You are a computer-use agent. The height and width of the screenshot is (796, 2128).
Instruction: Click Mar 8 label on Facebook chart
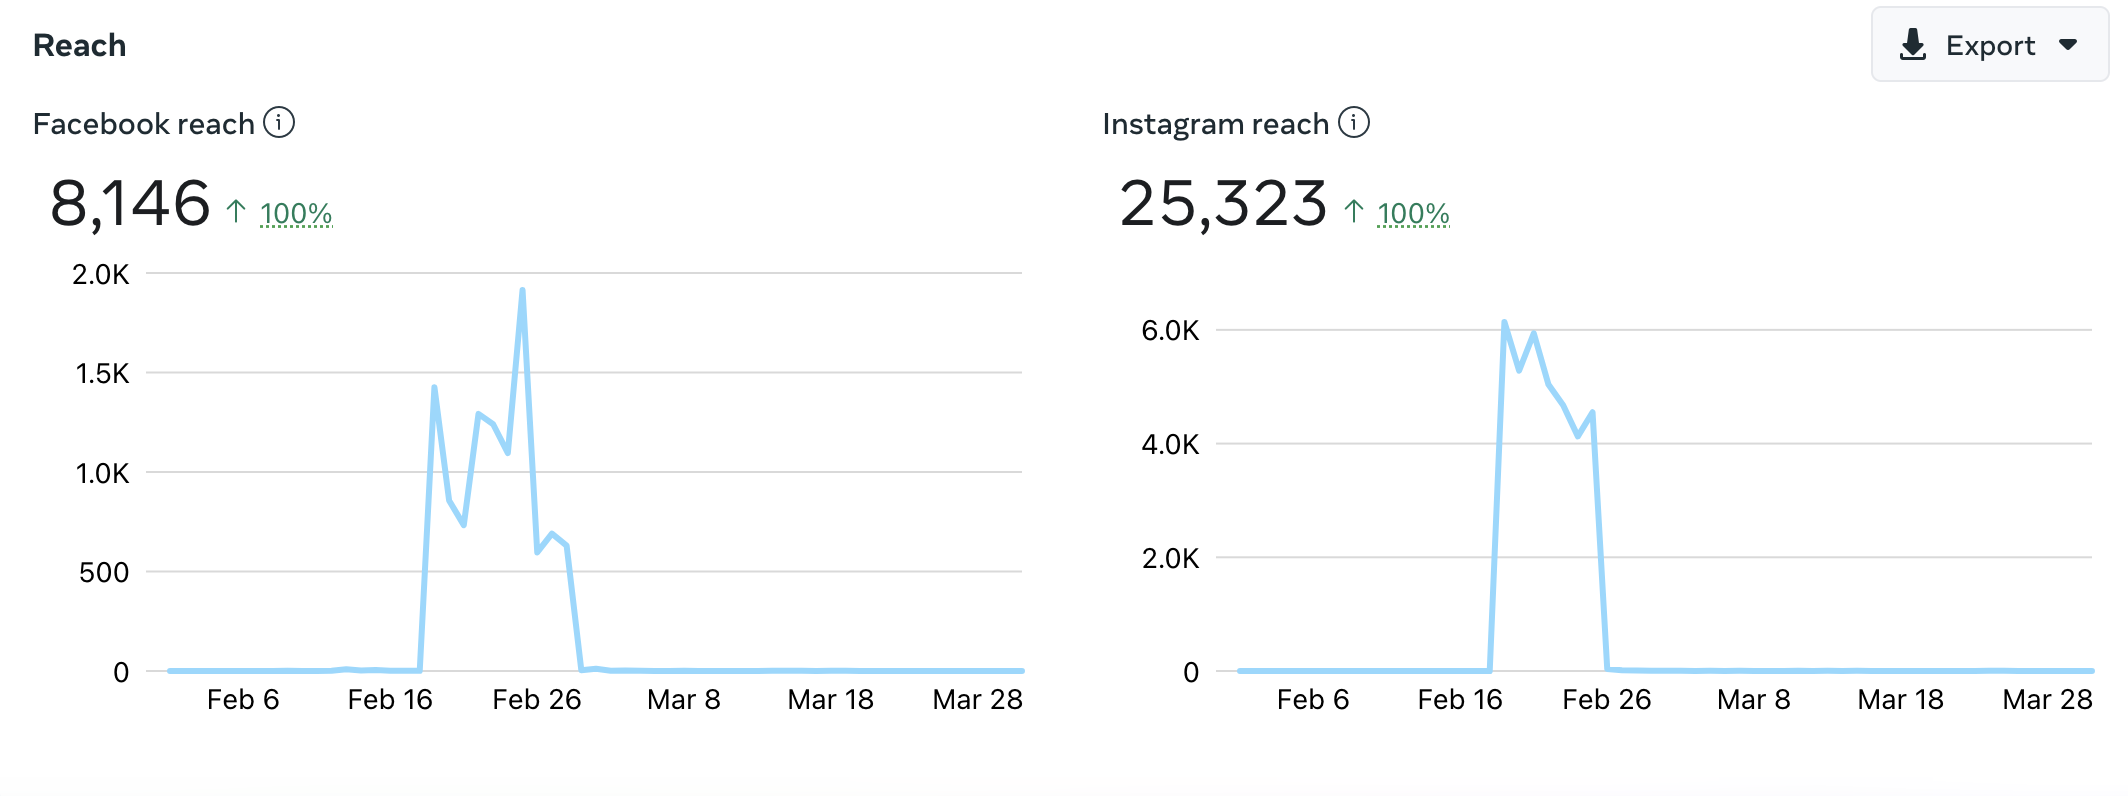point(684,700)
